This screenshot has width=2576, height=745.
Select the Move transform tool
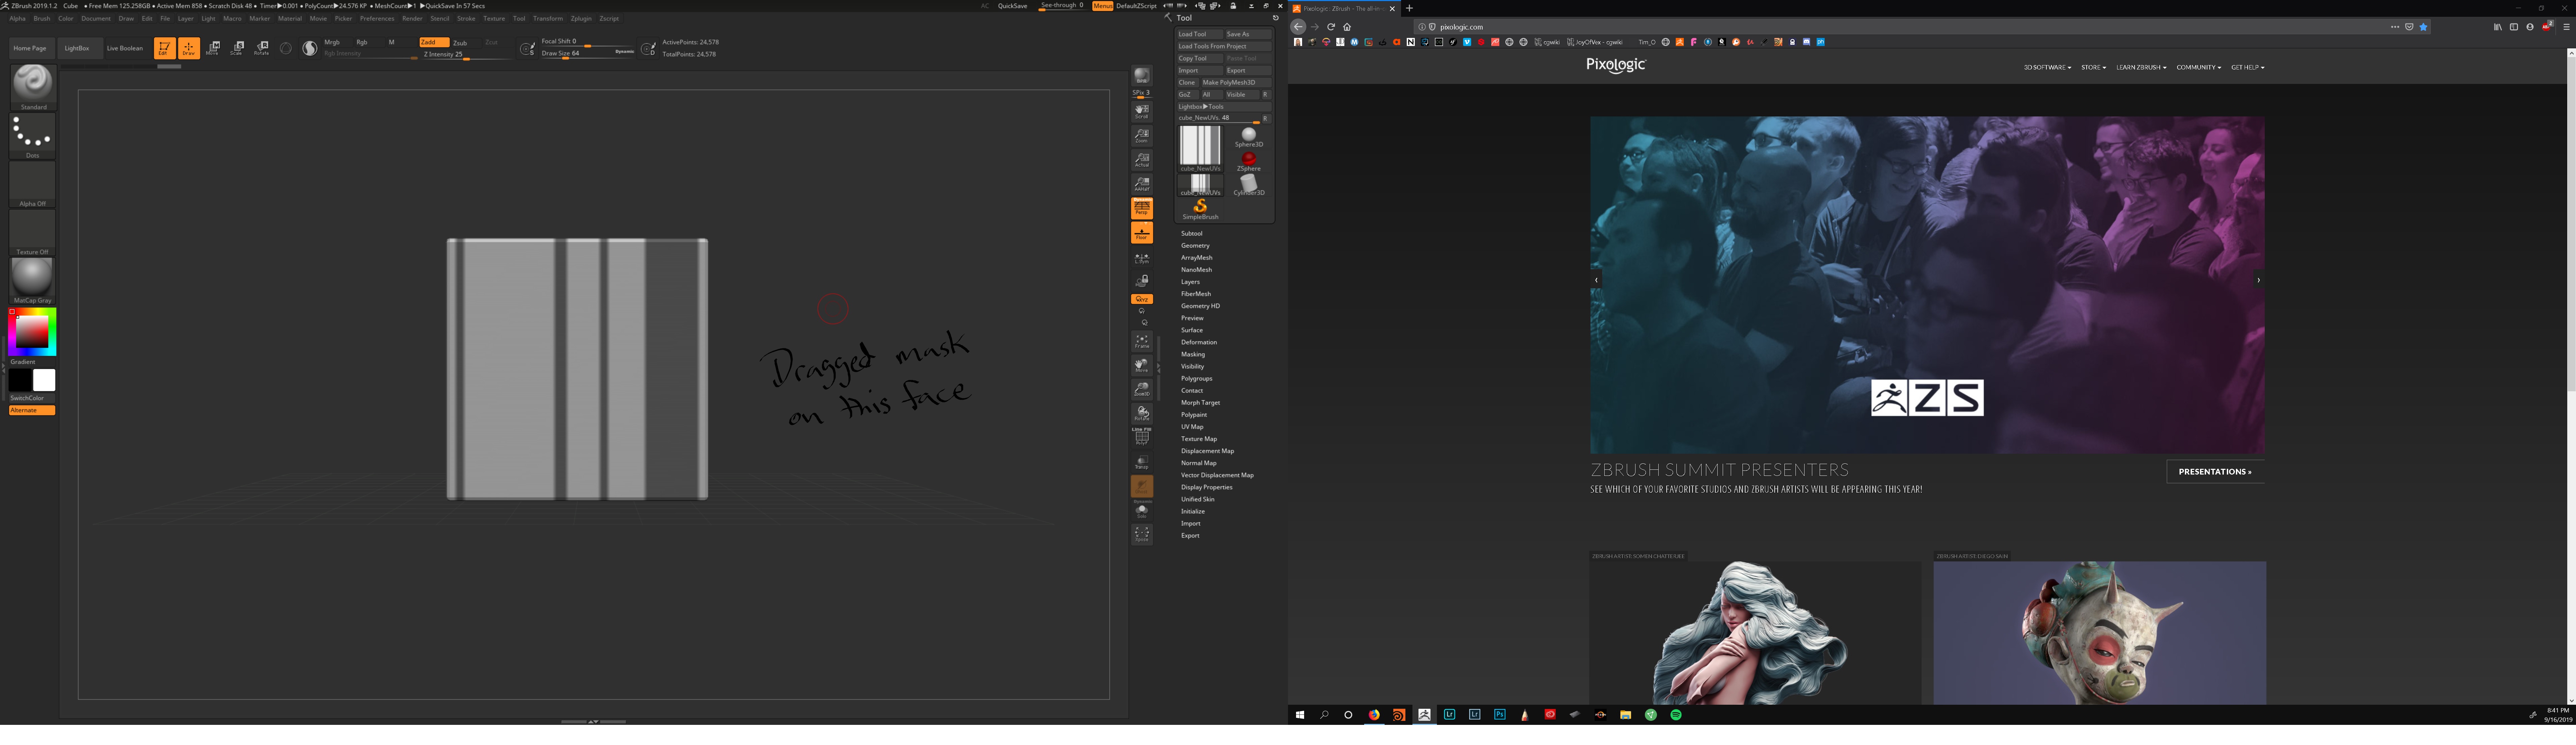[x=213, y=48]
